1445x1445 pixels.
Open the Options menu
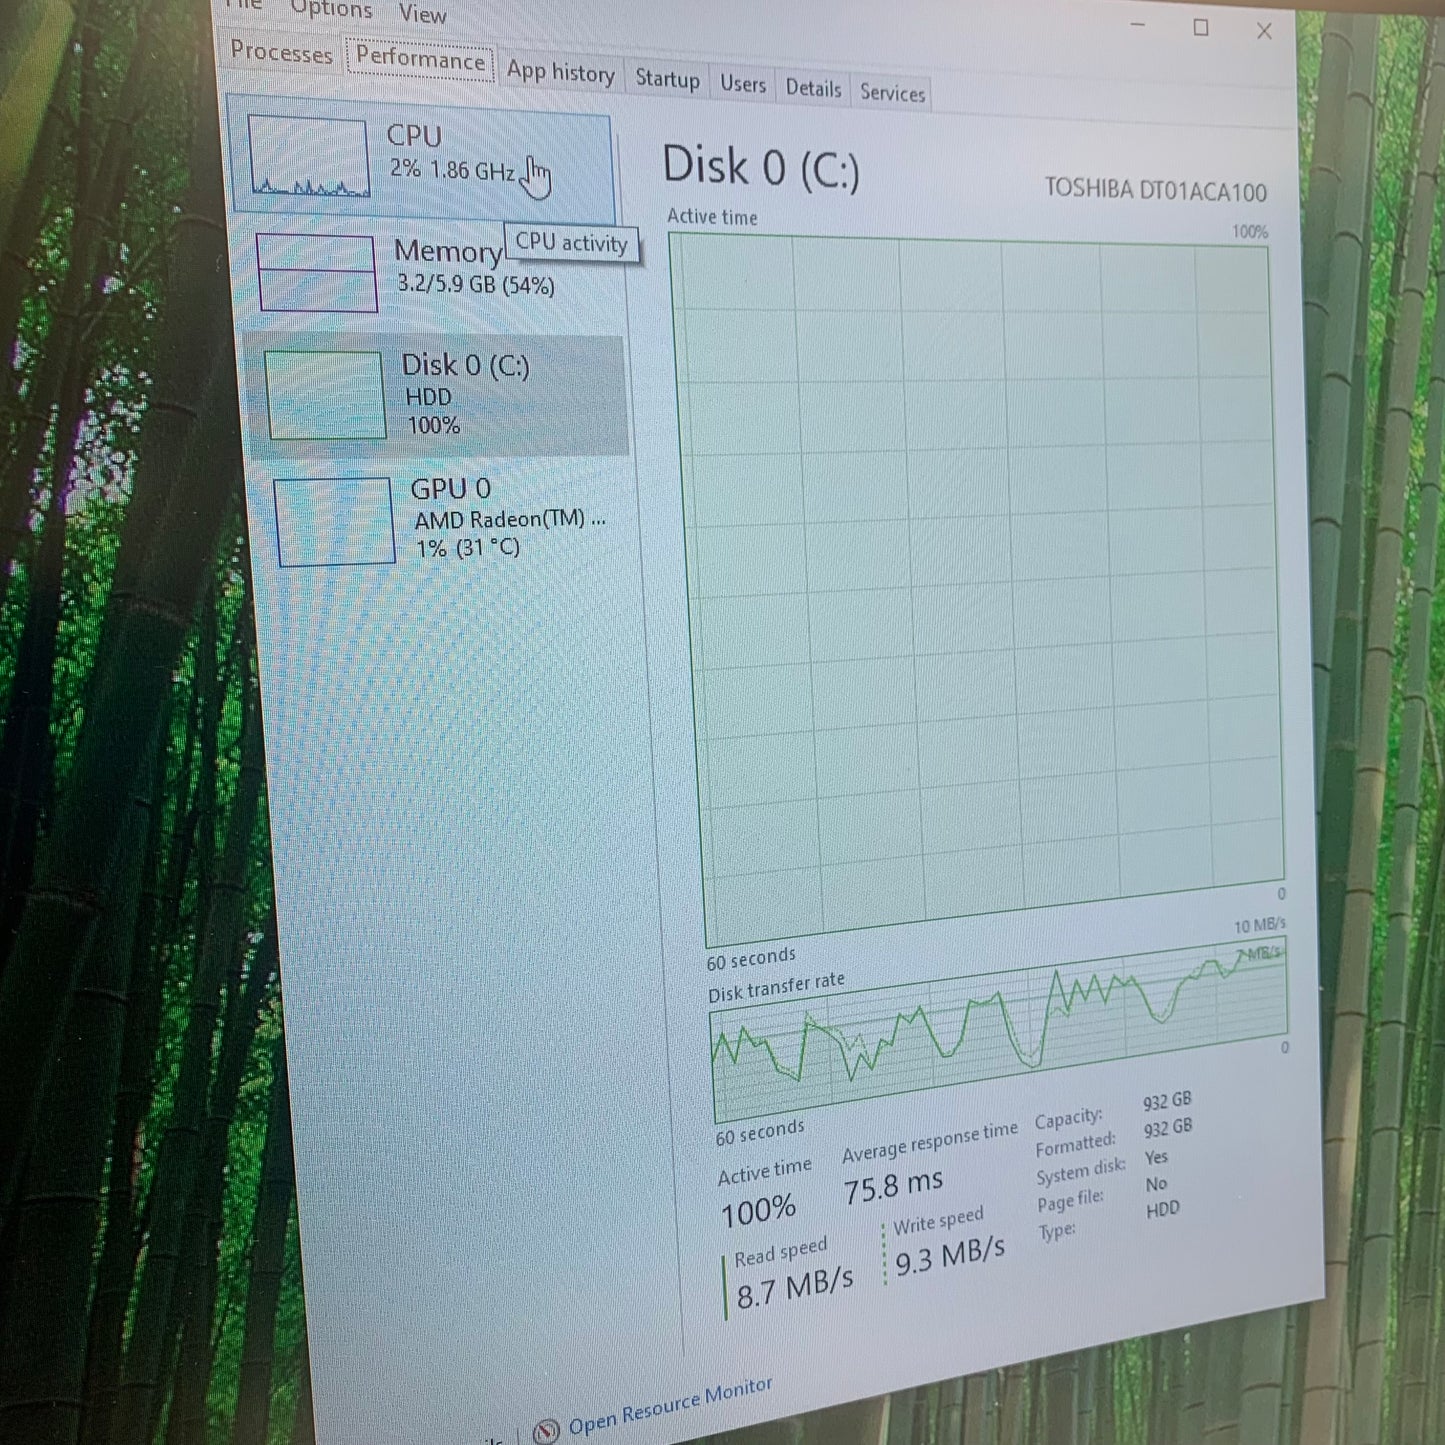pos(331,11)
